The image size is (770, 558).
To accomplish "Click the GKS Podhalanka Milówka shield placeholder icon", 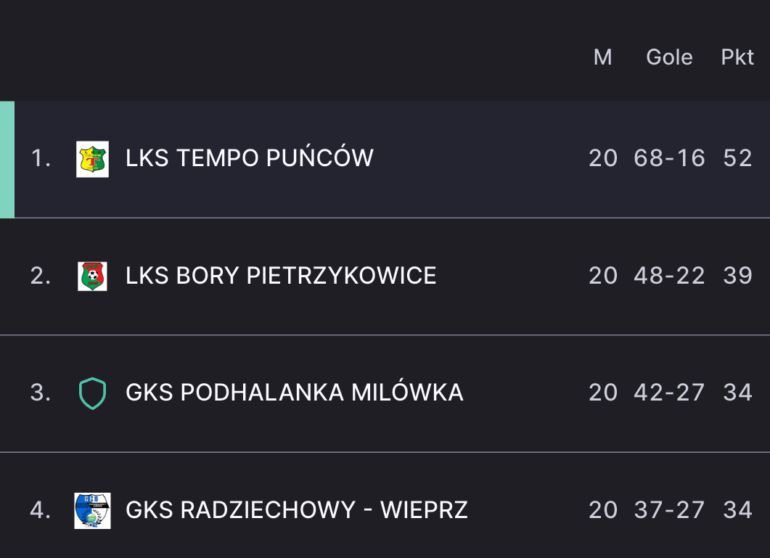I will (92, 393).
